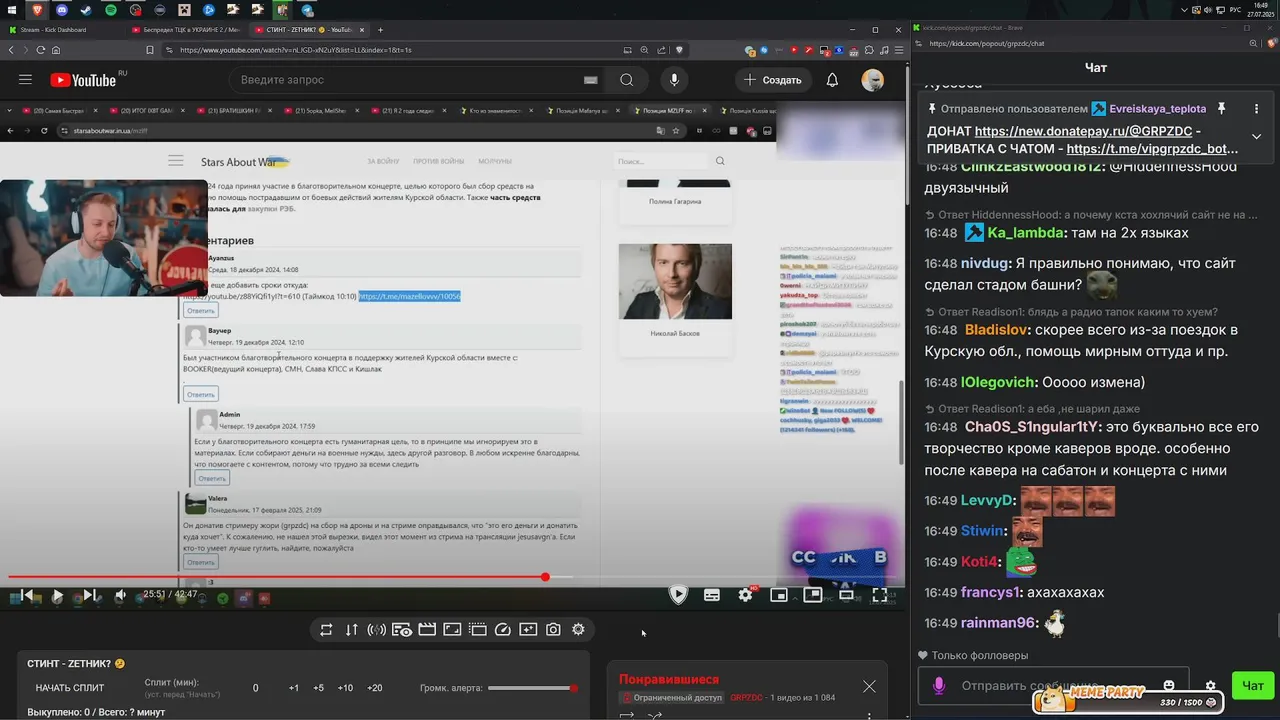Click the НАЧАТЬ СПЛИТ button

(x=70, y=688)
